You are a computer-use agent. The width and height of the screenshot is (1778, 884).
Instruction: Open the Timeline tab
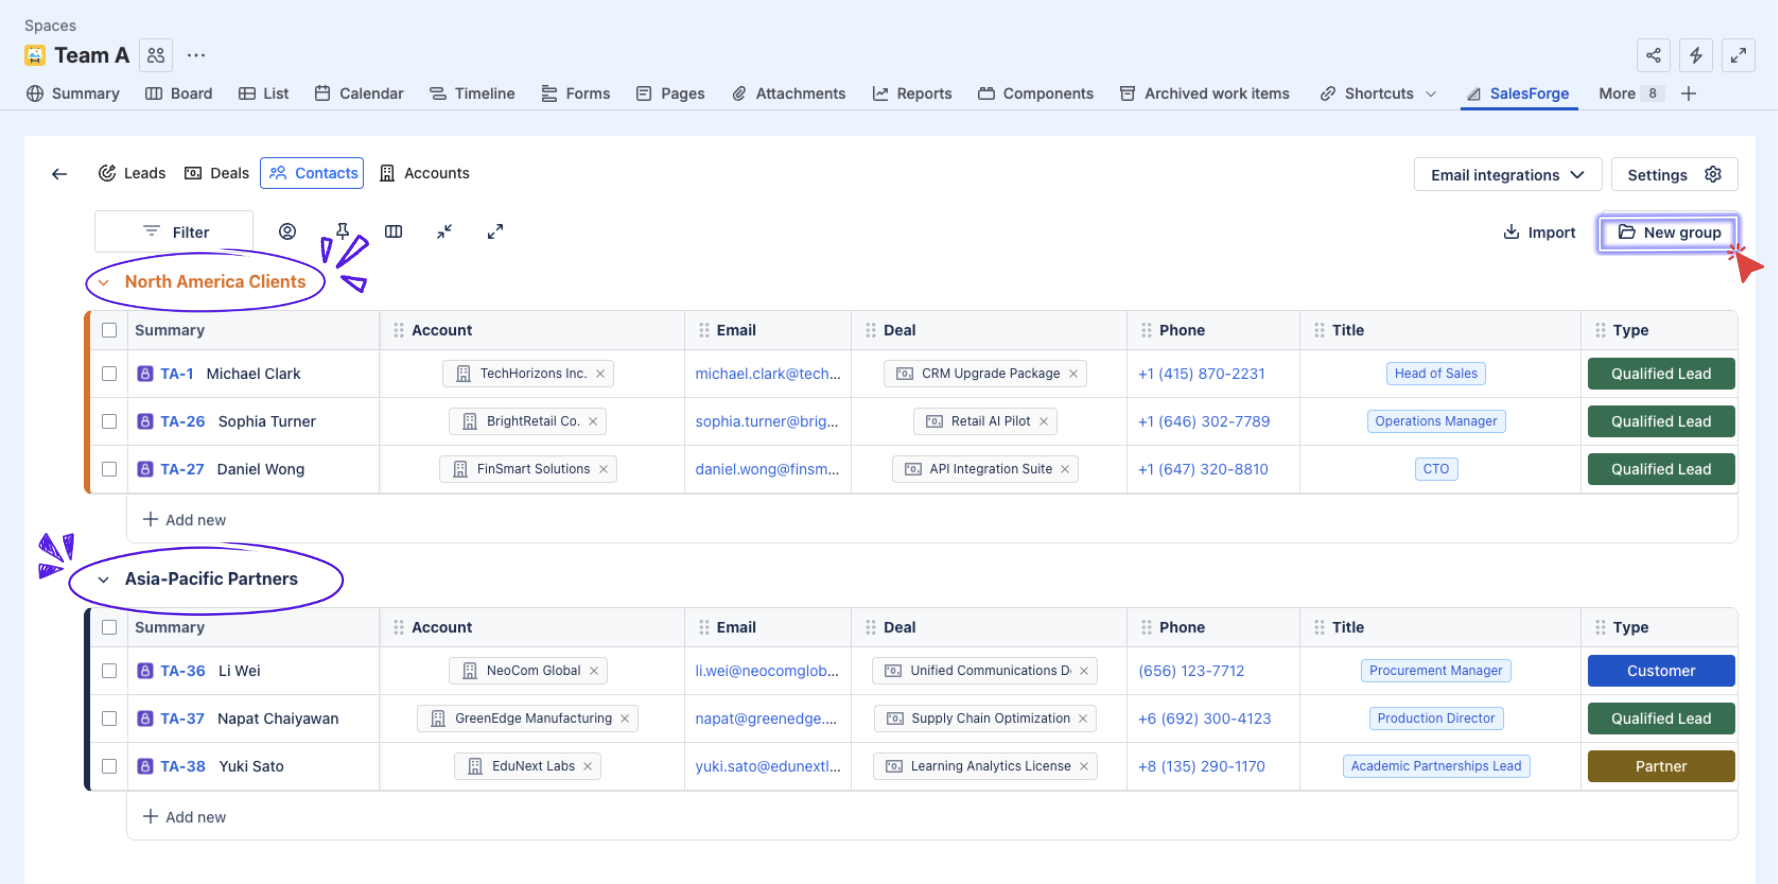472,93
